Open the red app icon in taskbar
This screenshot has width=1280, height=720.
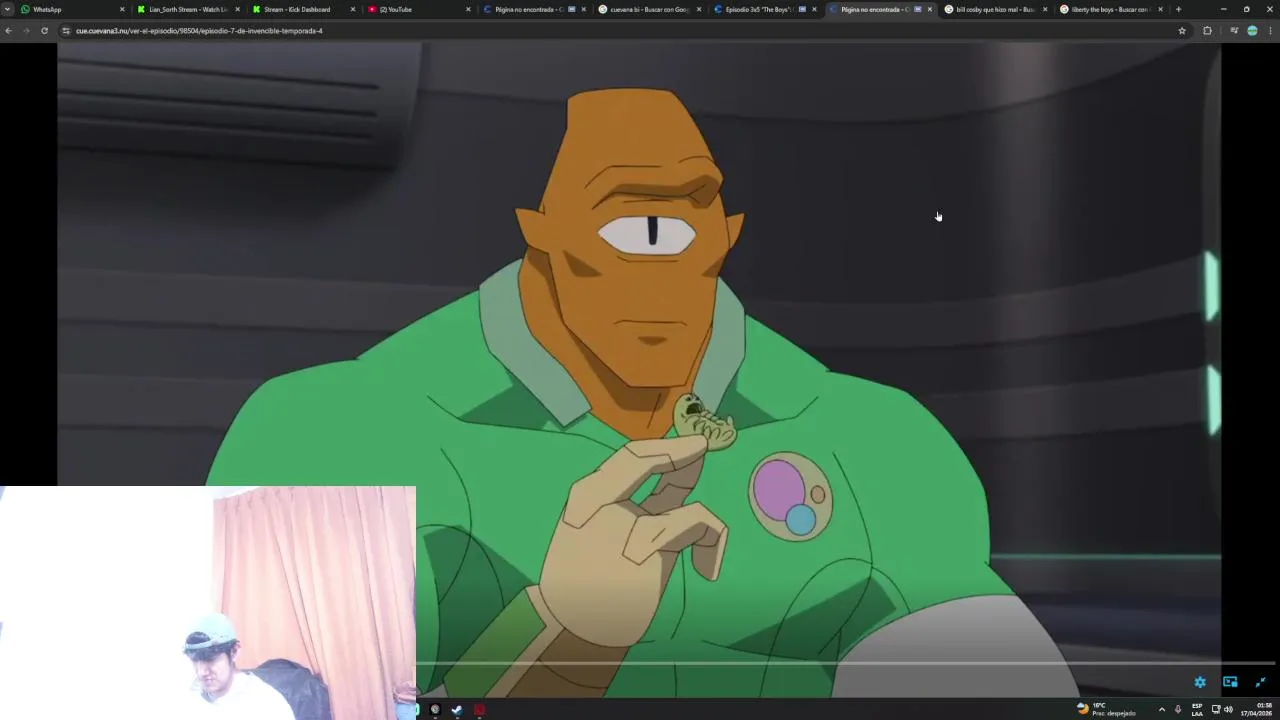pyautogui.click(x=479, y=710)
